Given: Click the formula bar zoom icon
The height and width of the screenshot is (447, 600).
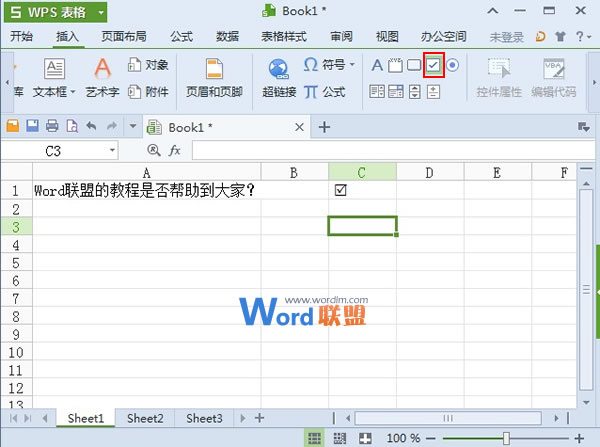Looking at the screenshot, I should click(153, 150).
